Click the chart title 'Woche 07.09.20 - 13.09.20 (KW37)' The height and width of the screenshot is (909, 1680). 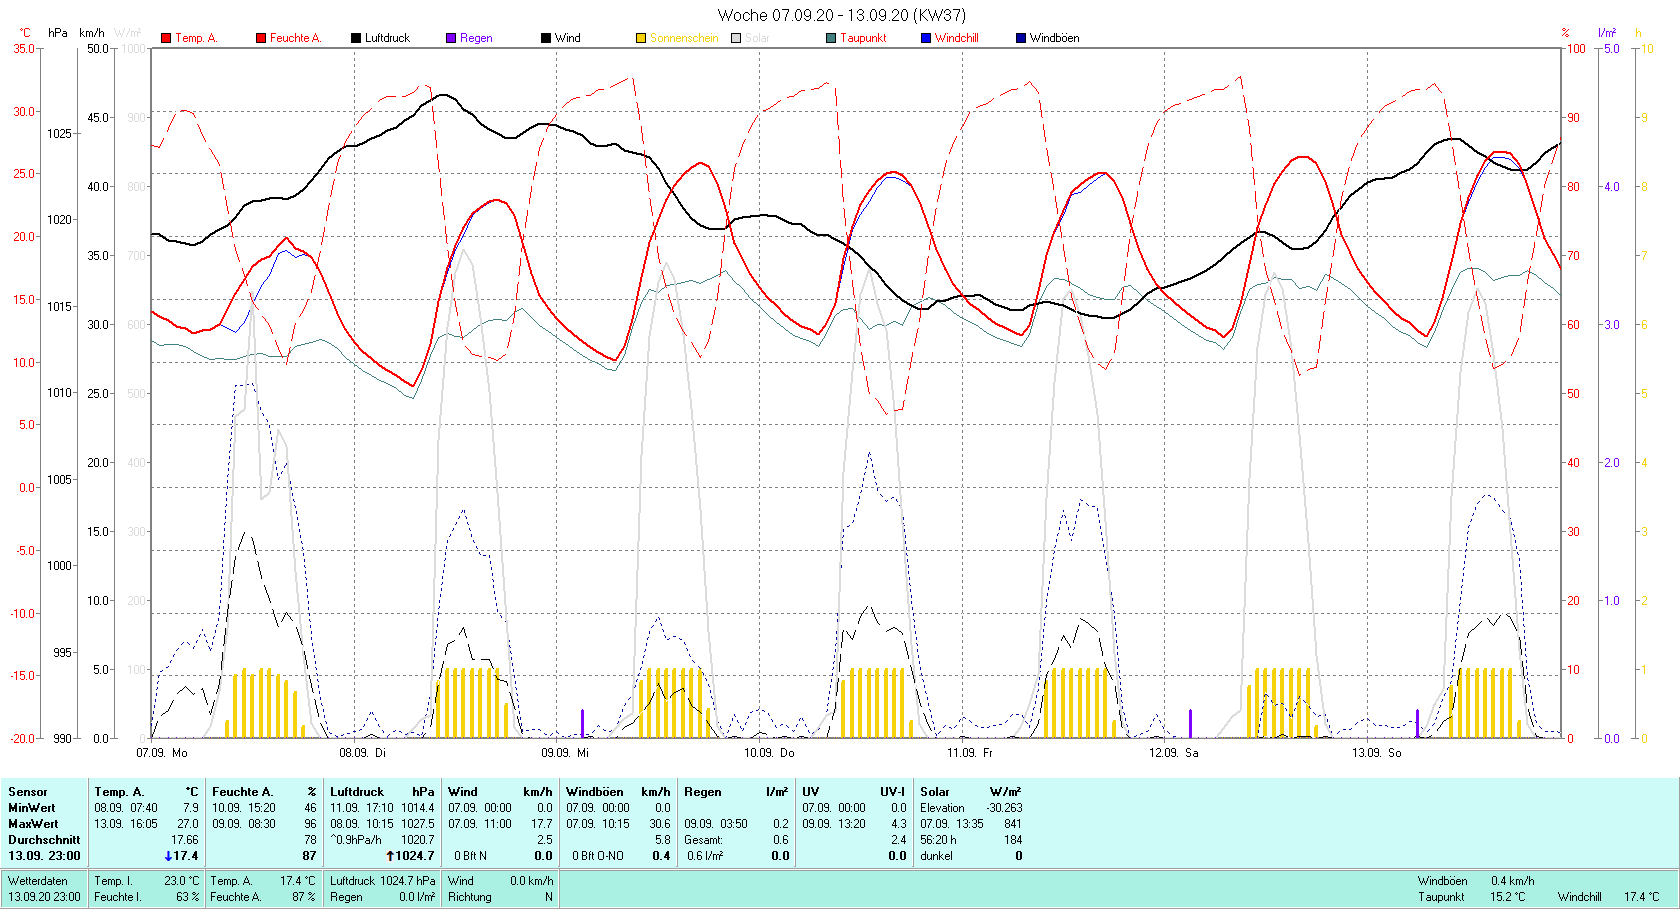point(842,15)
